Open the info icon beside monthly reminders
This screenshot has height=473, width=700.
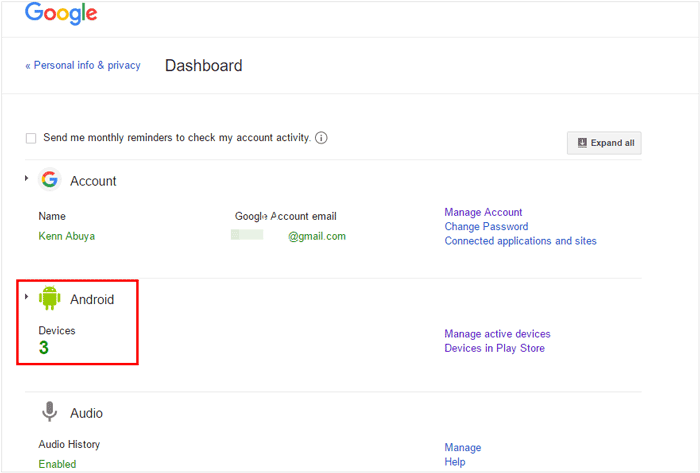pos(321,138)
